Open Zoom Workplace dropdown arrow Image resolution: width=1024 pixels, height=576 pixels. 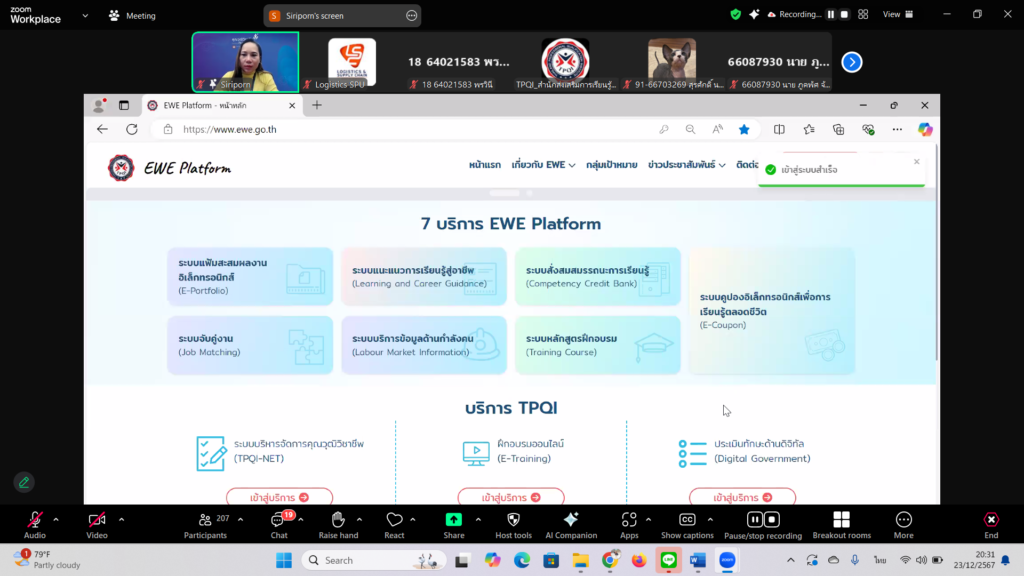click(x=85, y=16)
